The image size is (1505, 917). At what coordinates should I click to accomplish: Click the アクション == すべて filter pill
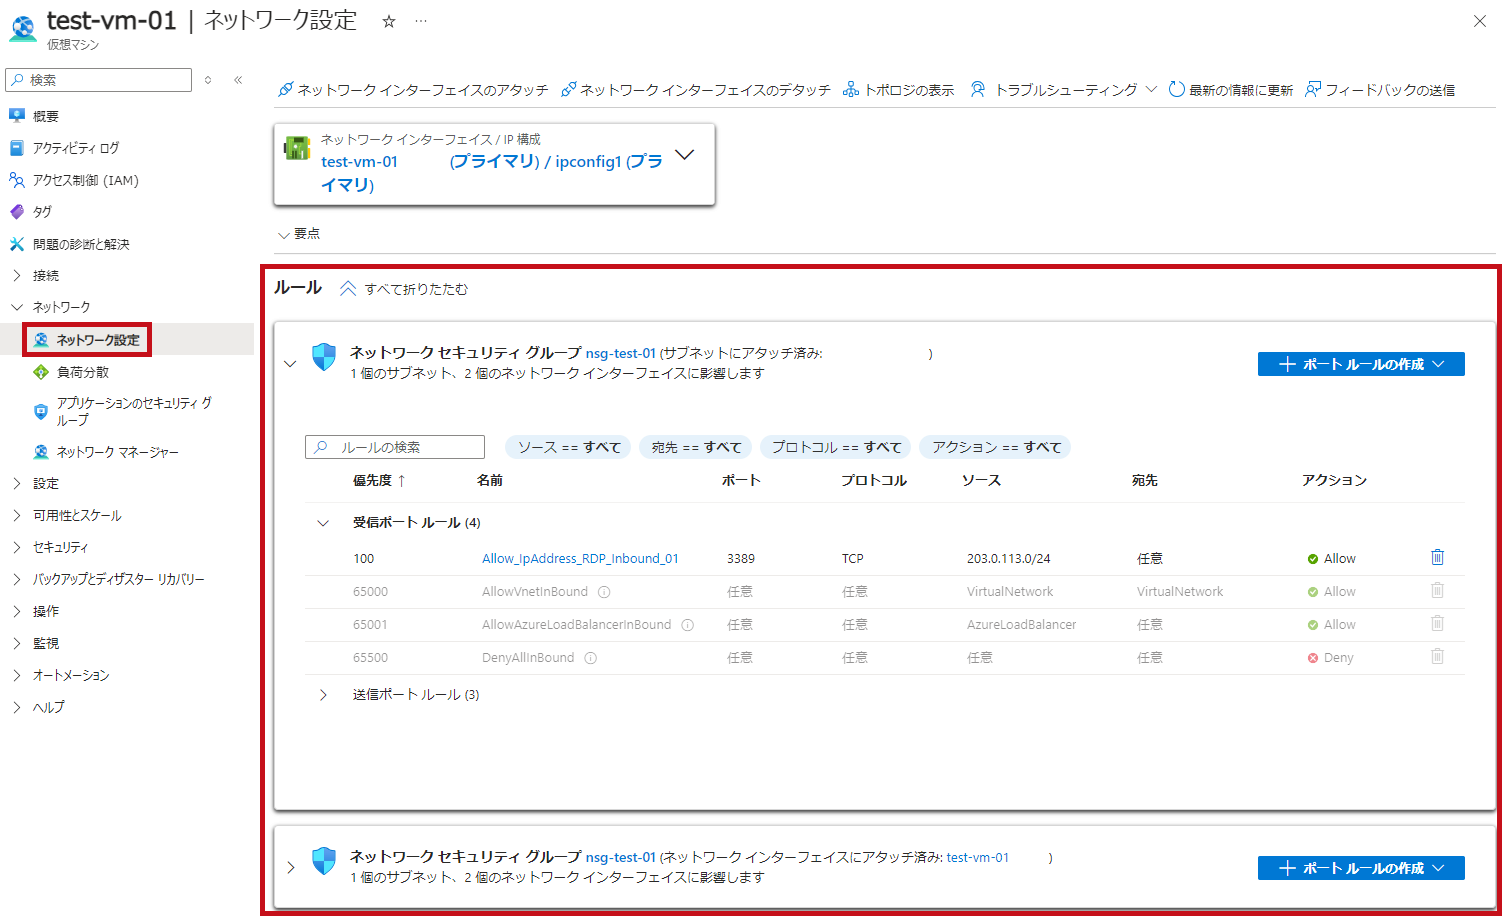pos(996,447)
